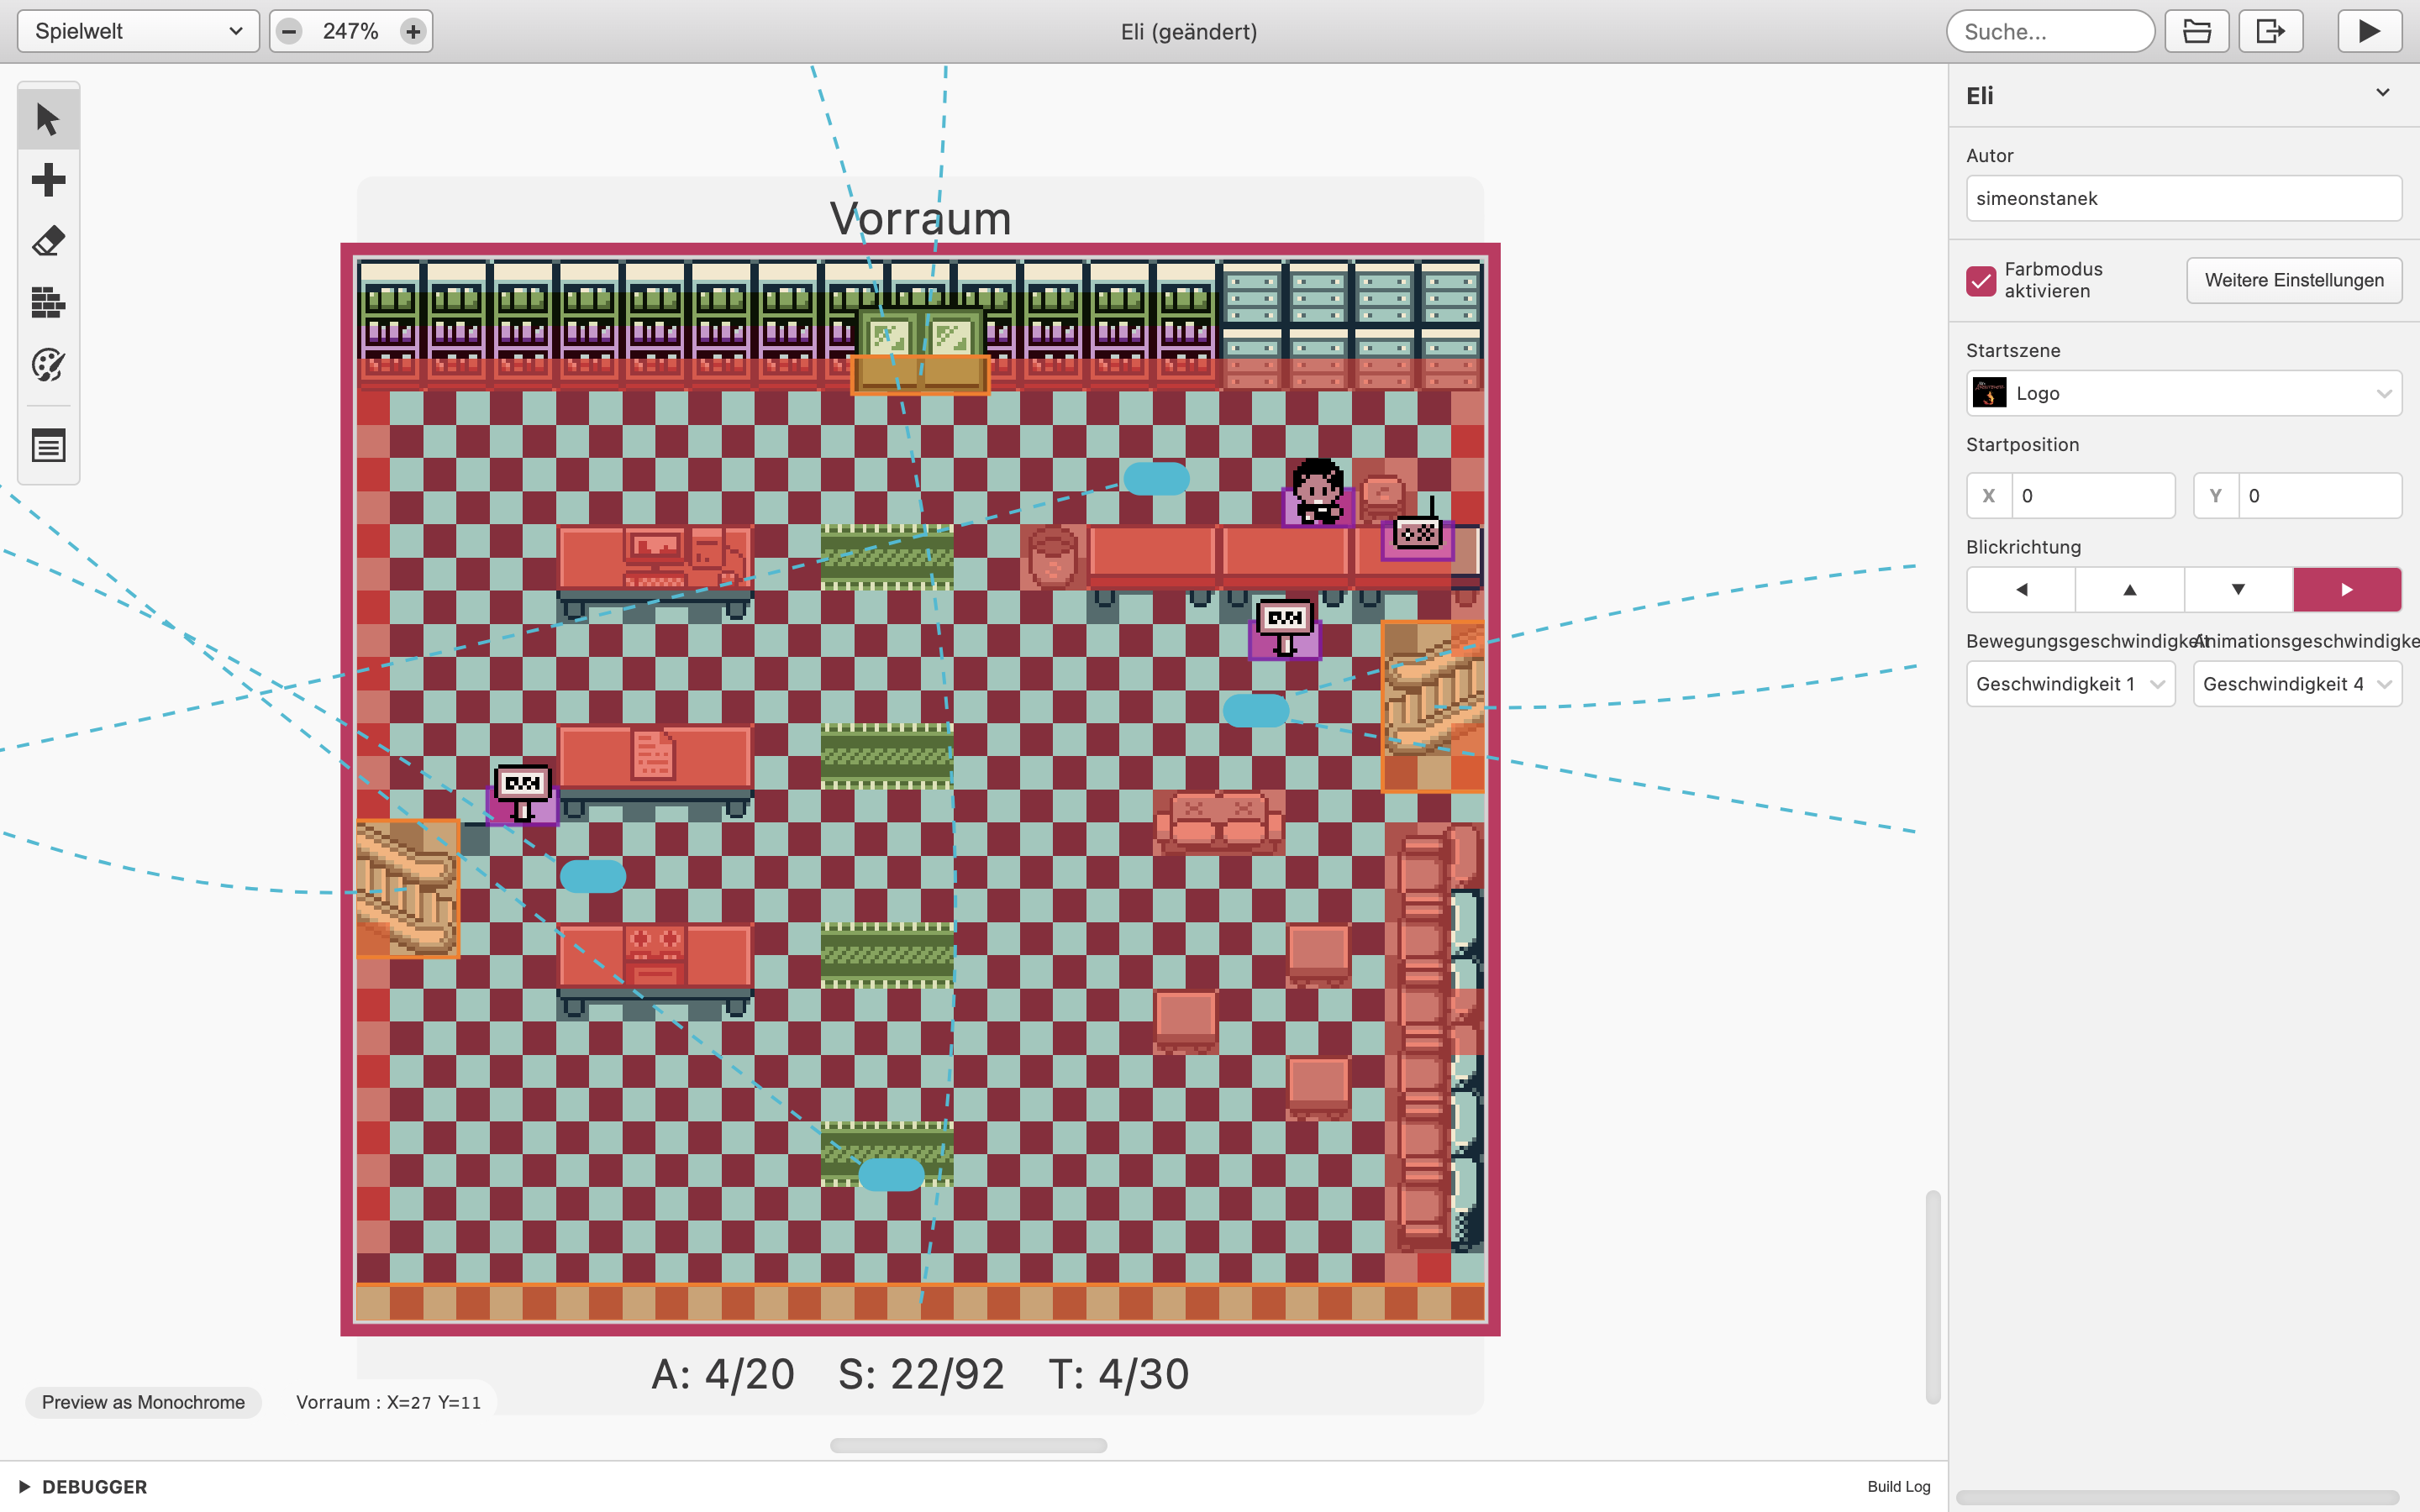Select the blue trigger beside right staircase
The height and width of the screenshot is (1512, 2420).
point(1256,711)
